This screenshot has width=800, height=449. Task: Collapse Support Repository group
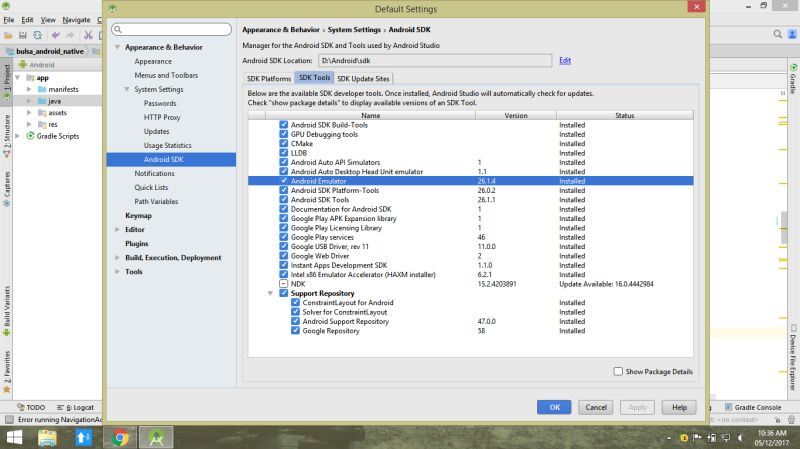pyautogui.click(x=270, y=293)
